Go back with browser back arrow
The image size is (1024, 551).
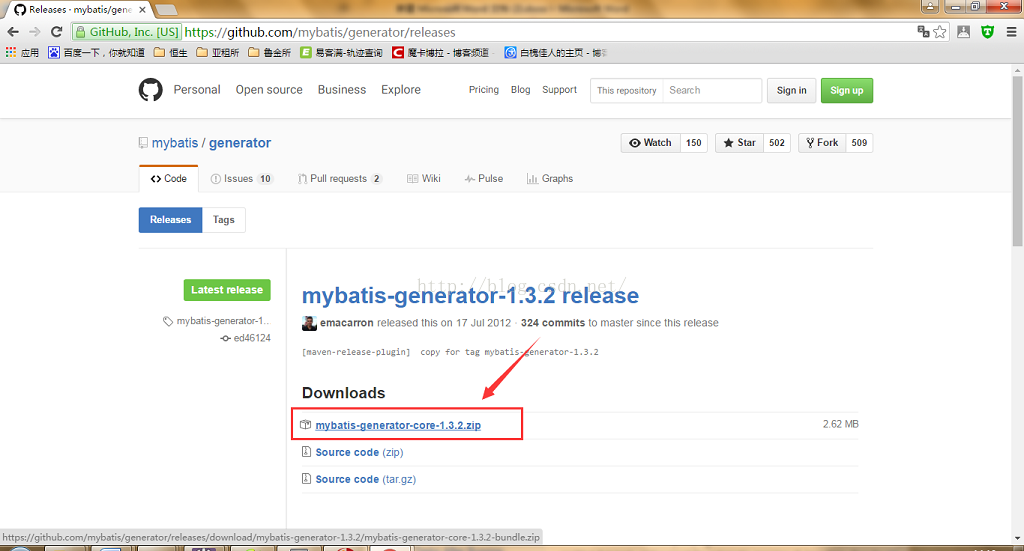(13, 32)
